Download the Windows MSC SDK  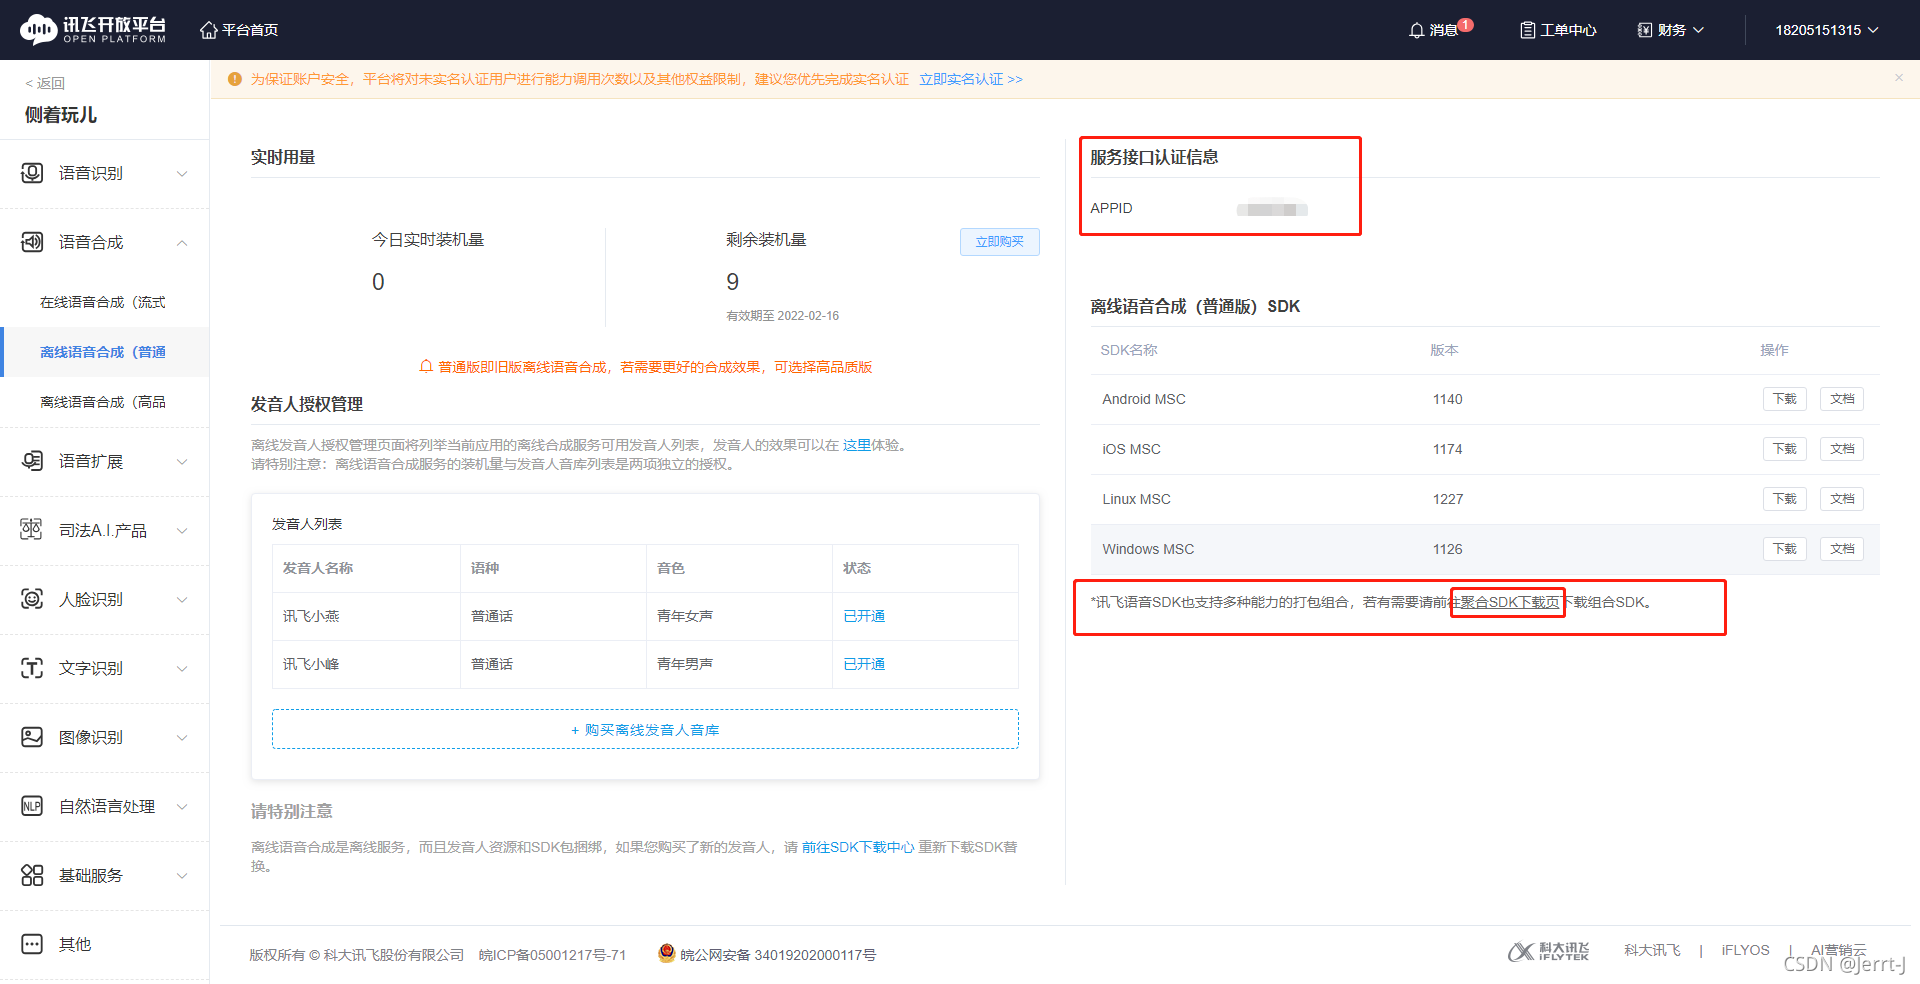pyautogui.click(x=1785, y=549)
